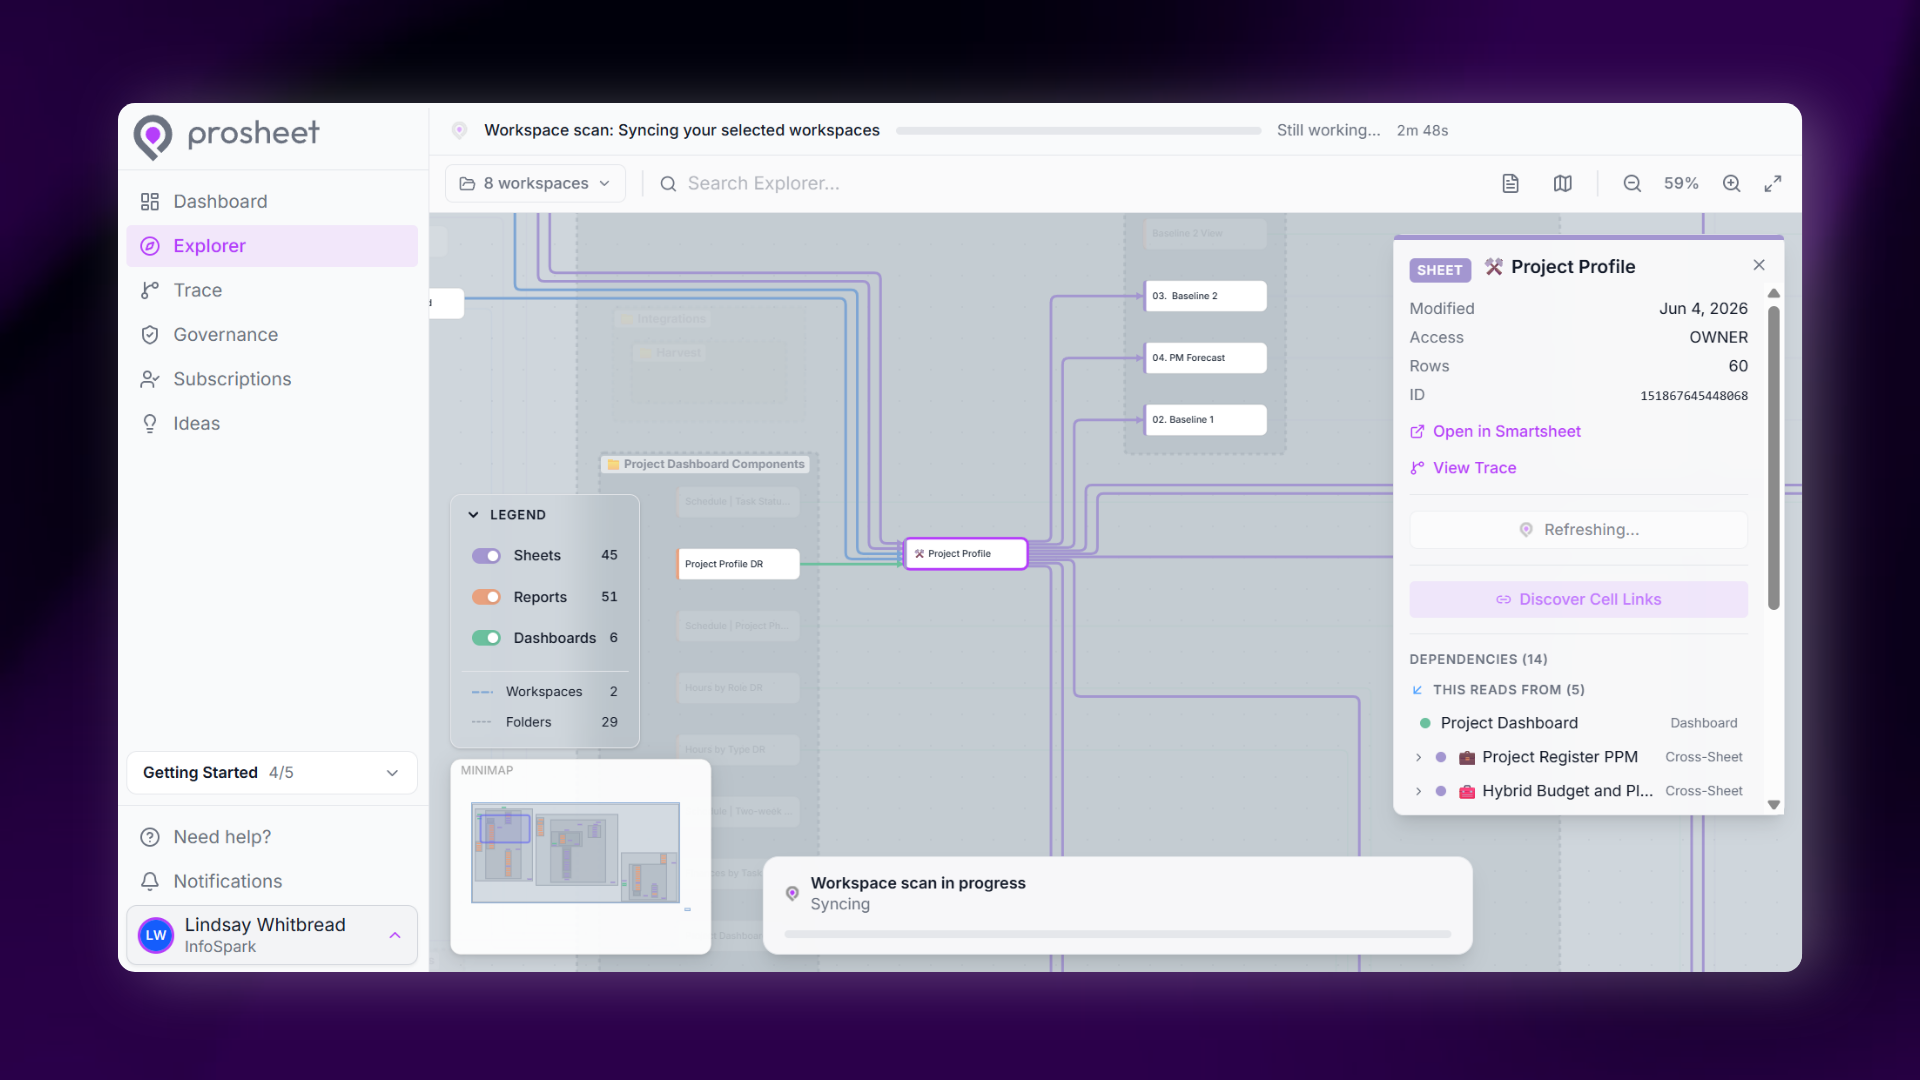
Task: Select Project Dashboard dependency
Action: [x=1579, y=723]
